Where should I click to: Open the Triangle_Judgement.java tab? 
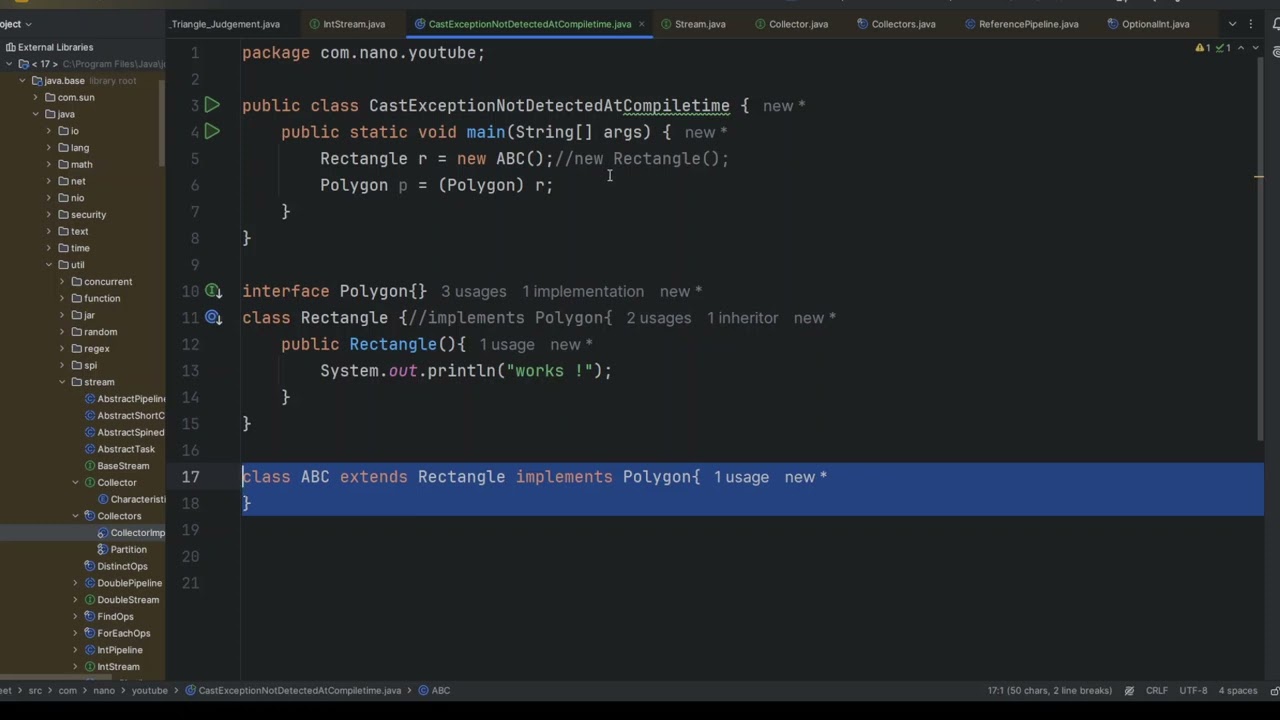(225, 24)
